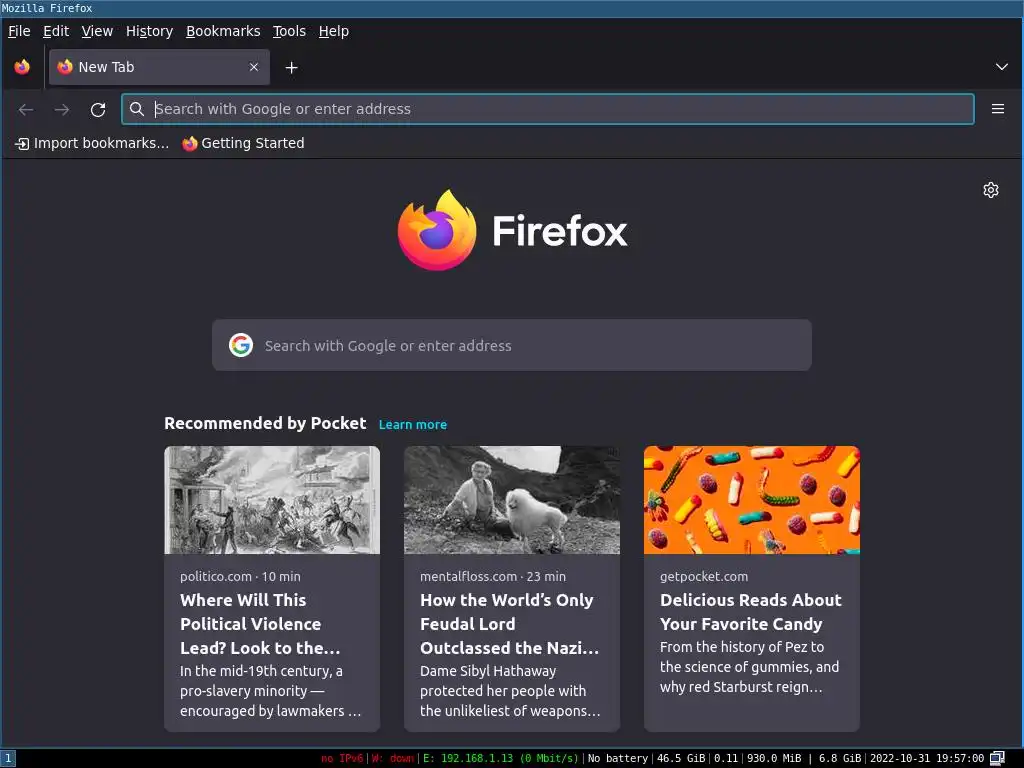Click the 'W: down' wireless status entry
The height and width of the screenshot is (768, 1024).
click(393, 758)
